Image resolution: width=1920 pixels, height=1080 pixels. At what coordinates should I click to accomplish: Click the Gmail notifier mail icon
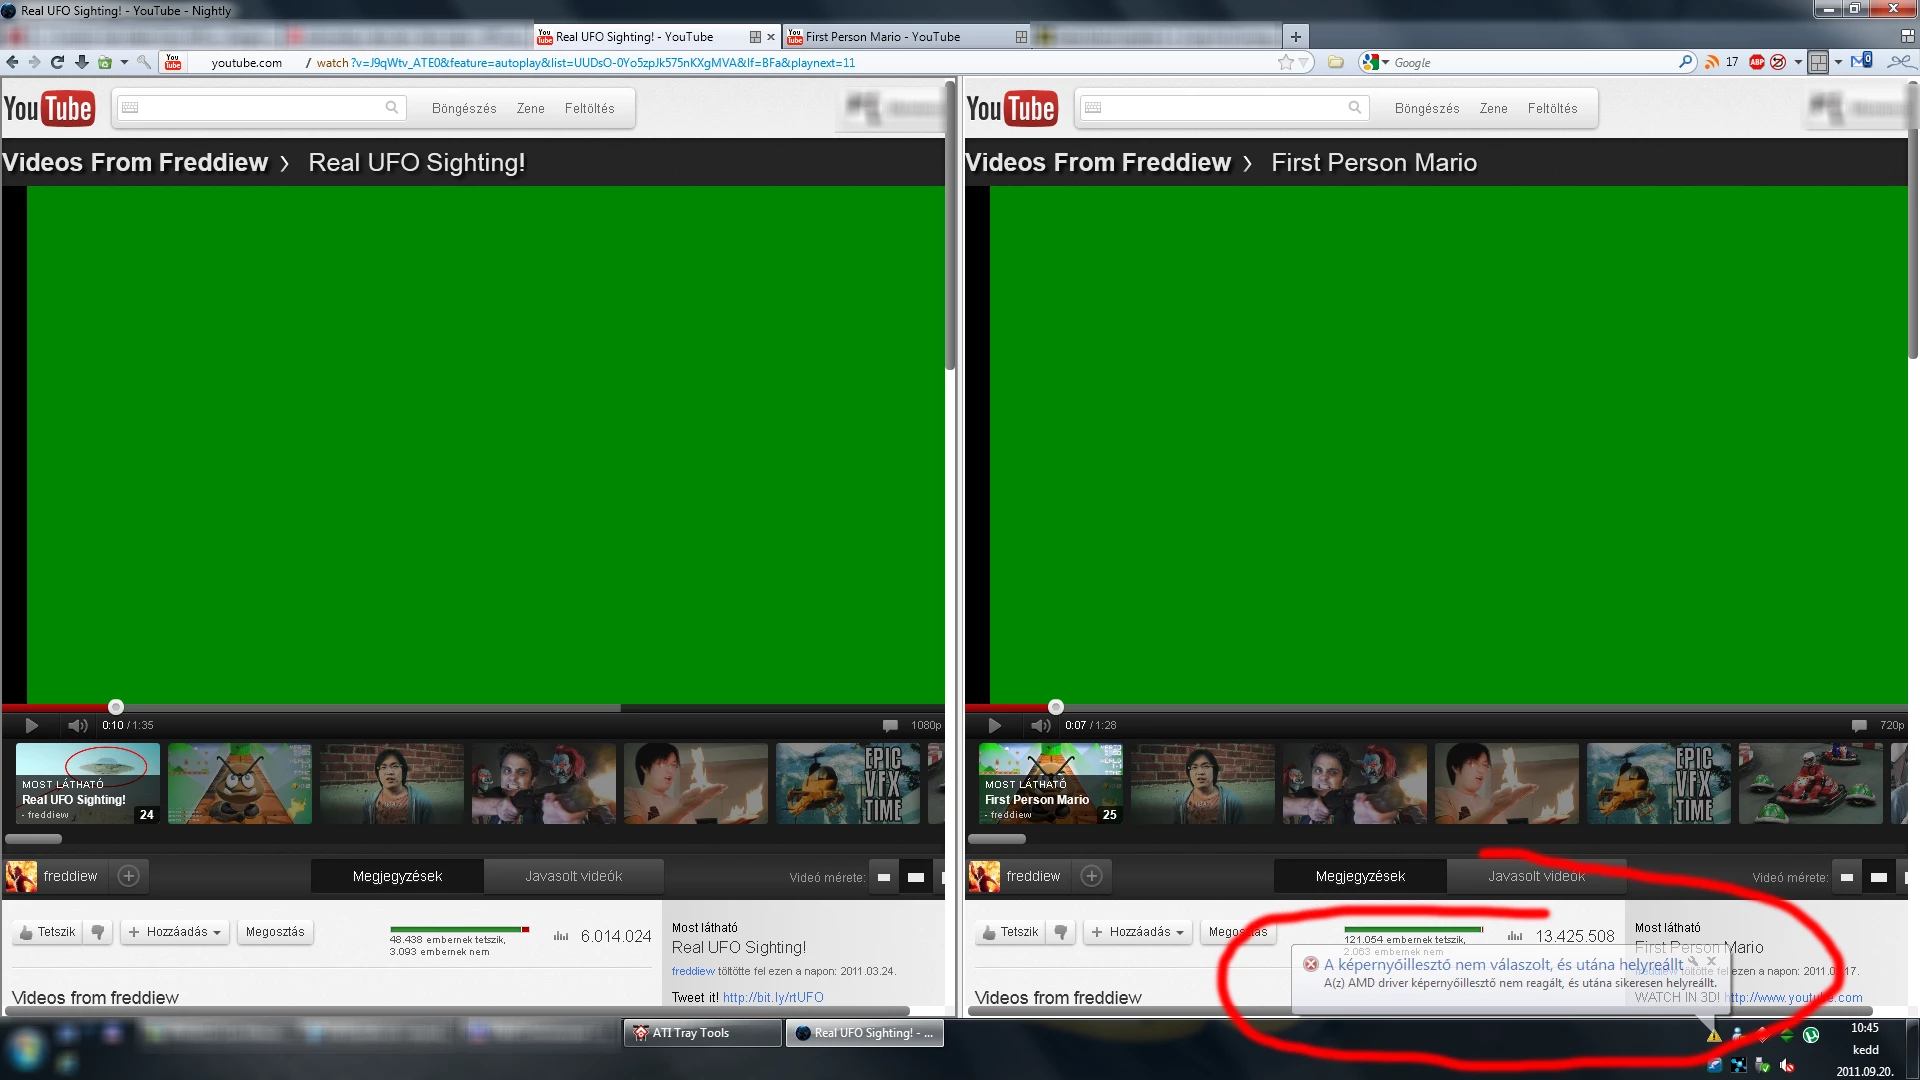pyautogui.click(x=1861, y=62)
